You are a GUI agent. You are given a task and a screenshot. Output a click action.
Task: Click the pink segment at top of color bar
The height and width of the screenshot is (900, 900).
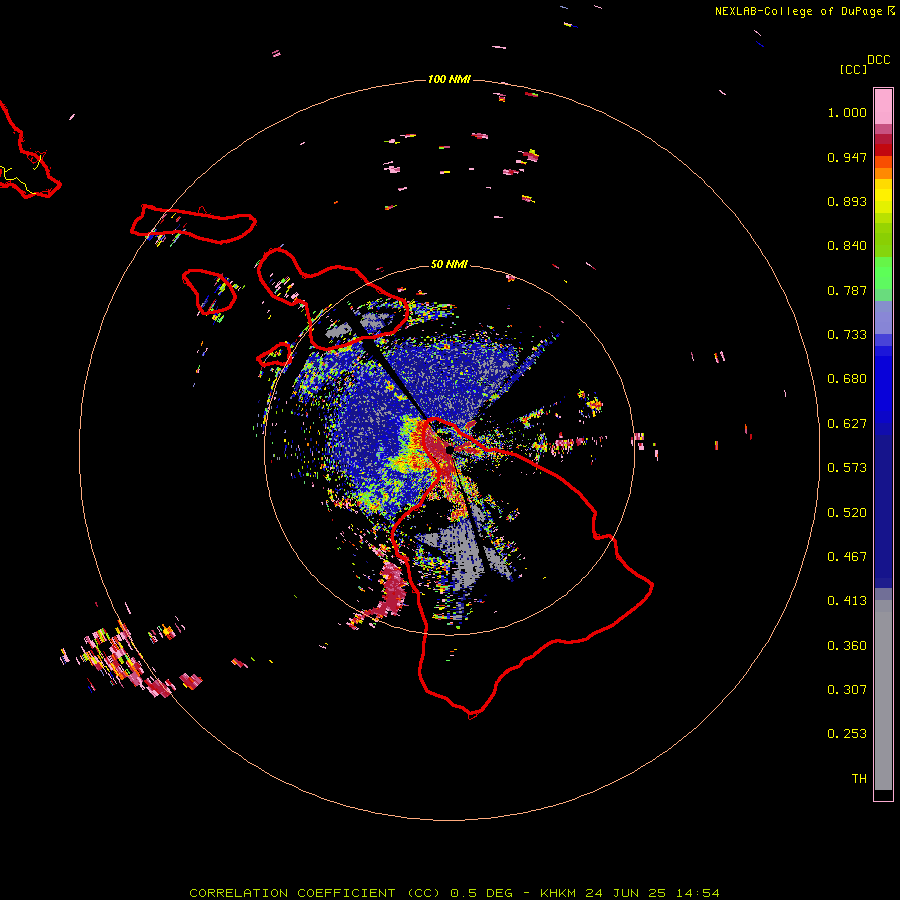(x=883, y=107)
